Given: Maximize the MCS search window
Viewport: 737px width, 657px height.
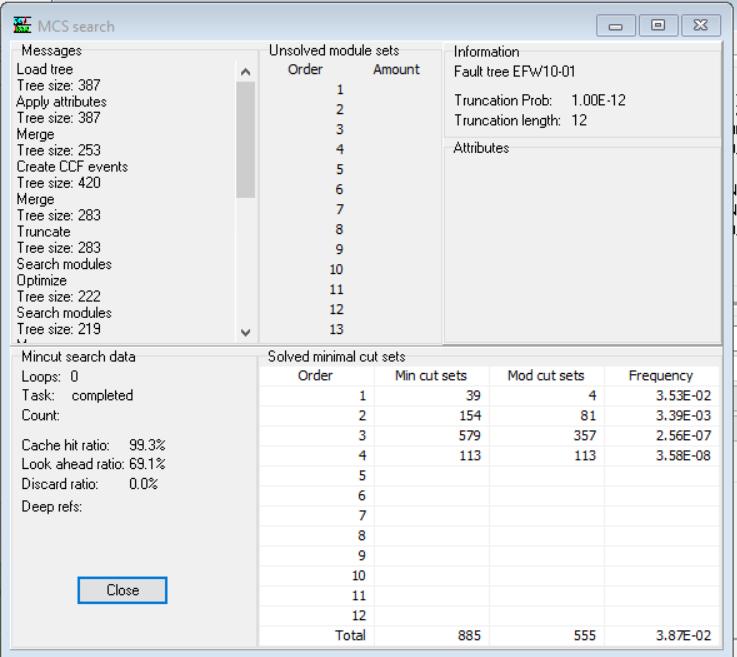Looking at the screenshot, I should coord(658,25).
